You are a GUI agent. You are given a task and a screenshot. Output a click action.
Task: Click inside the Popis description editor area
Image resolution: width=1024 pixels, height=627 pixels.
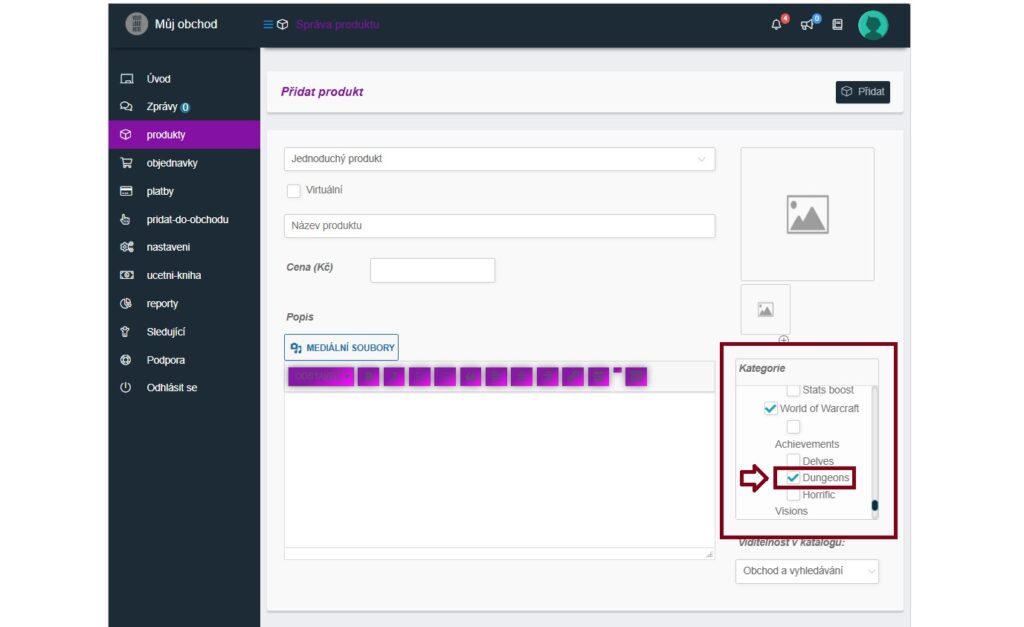[x=500, y=470]
